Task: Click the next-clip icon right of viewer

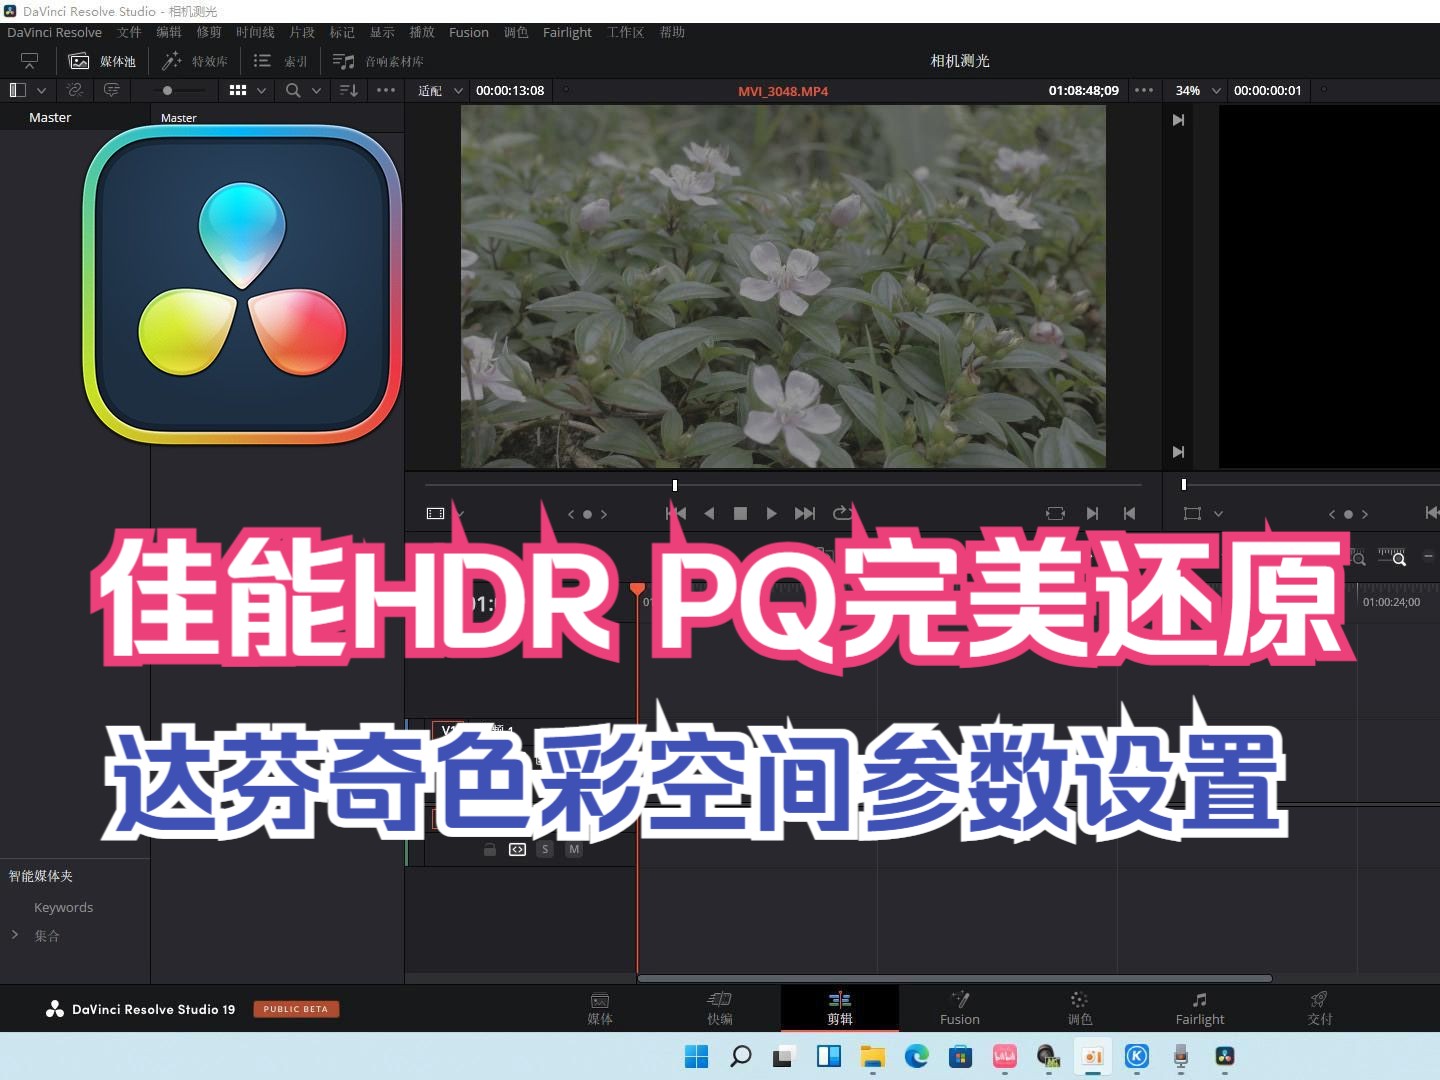Action: tap(1178, 120)
